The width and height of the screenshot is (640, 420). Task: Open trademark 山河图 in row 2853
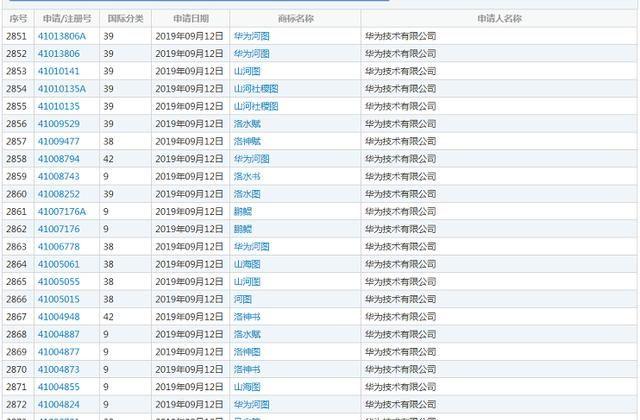[247, 71]
